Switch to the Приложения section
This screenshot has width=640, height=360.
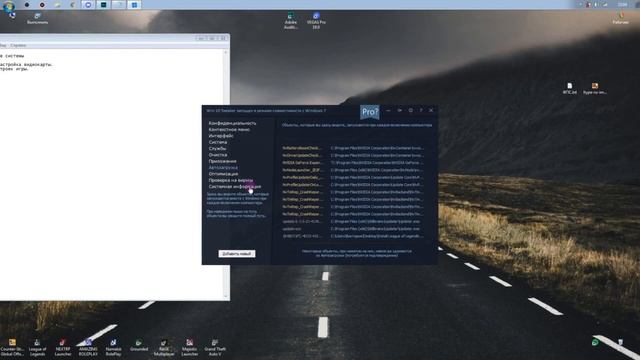pos(222,161)
